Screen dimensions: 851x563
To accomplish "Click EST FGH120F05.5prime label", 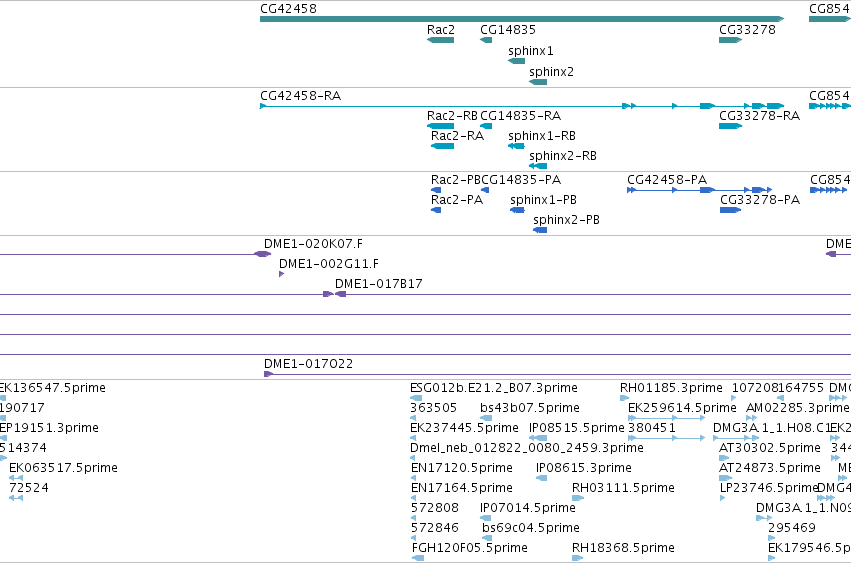I will [x=469, y=548].
